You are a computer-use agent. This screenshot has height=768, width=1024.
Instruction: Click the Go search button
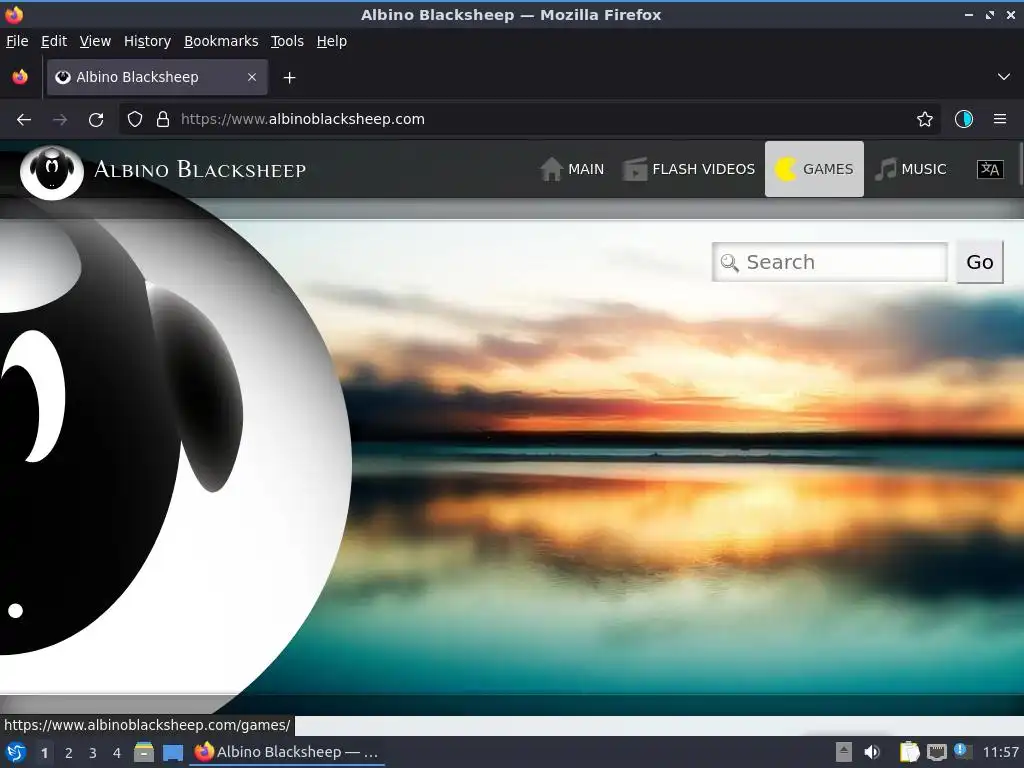[980, 262]
